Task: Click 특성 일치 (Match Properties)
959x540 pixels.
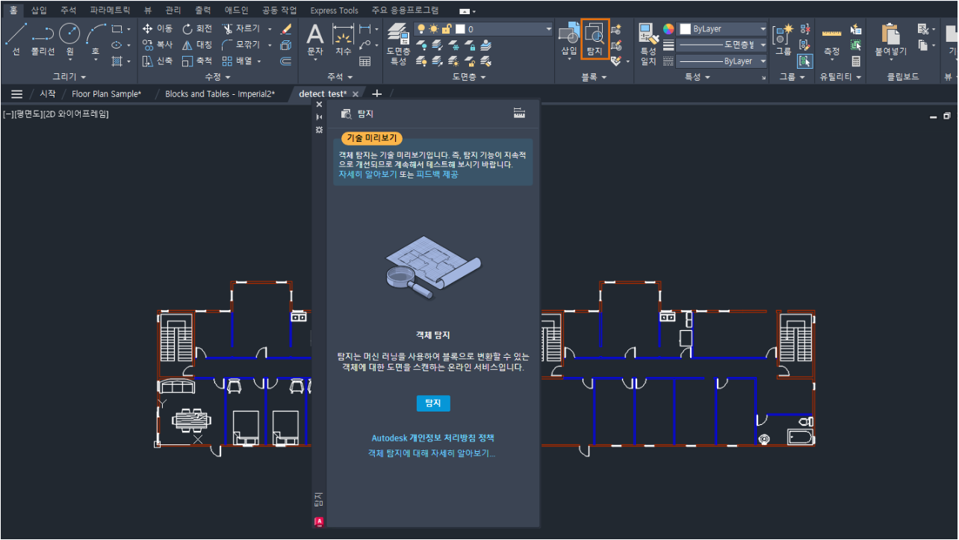Action: [648, 44]
